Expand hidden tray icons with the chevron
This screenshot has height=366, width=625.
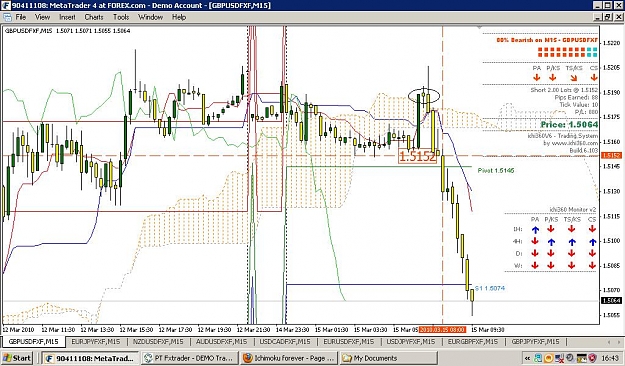[527, 358]
